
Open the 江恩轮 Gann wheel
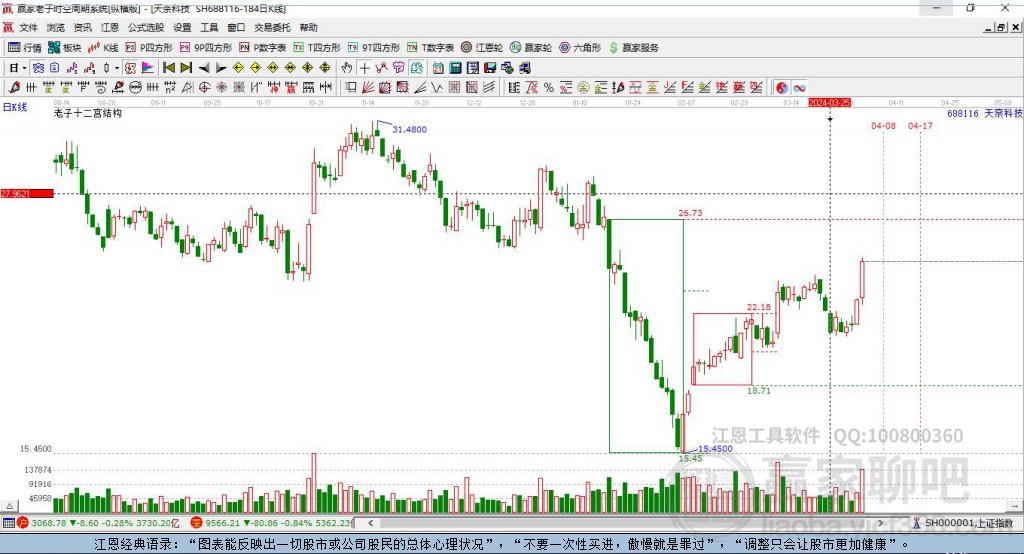(x=482, y=48)
